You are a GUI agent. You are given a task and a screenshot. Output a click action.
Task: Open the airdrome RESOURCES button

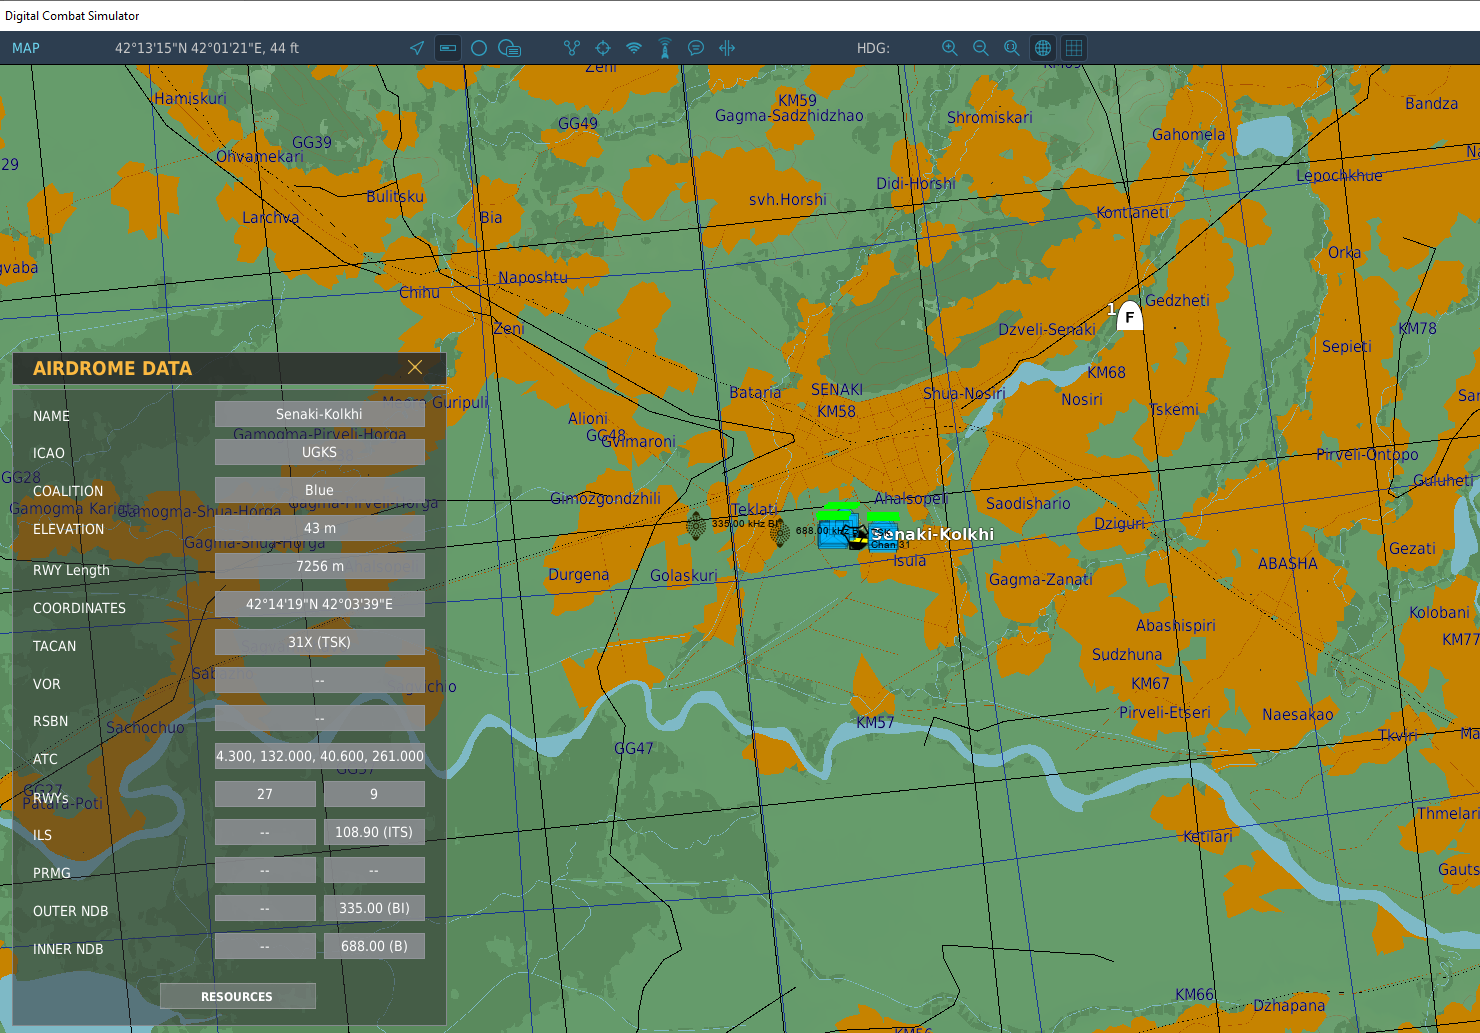[237, 996]
